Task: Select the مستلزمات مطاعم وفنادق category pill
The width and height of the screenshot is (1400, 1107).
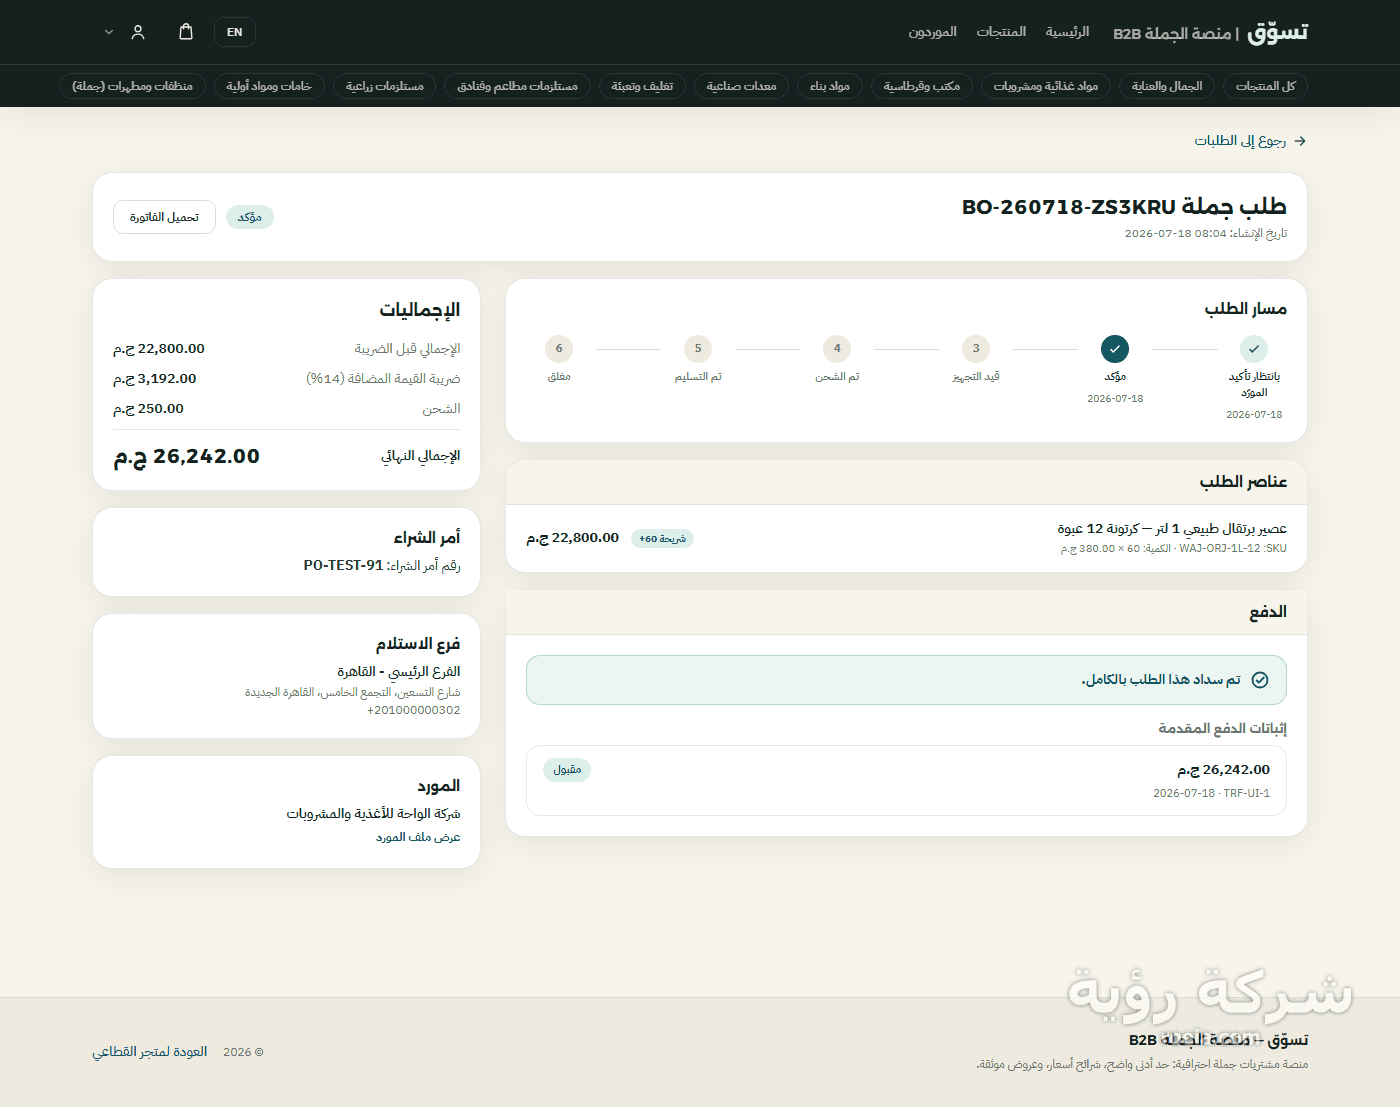Action: pos(517,86)
